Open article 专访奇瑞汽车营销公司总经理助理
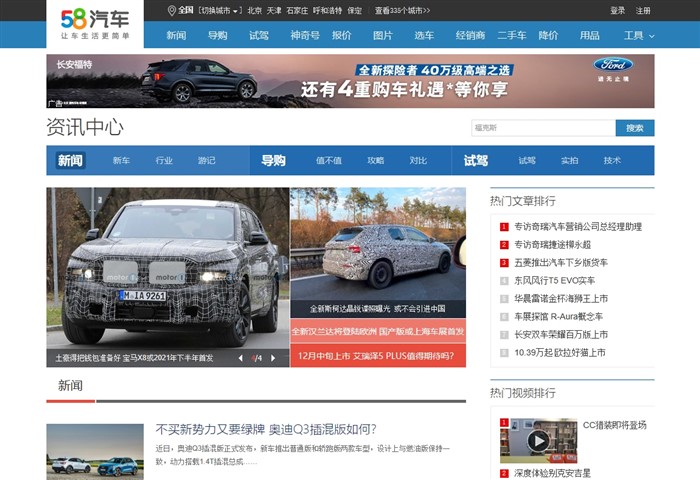The width and height of the screenshot is (700, 480). pyautogui.click(x=578, y=227)
